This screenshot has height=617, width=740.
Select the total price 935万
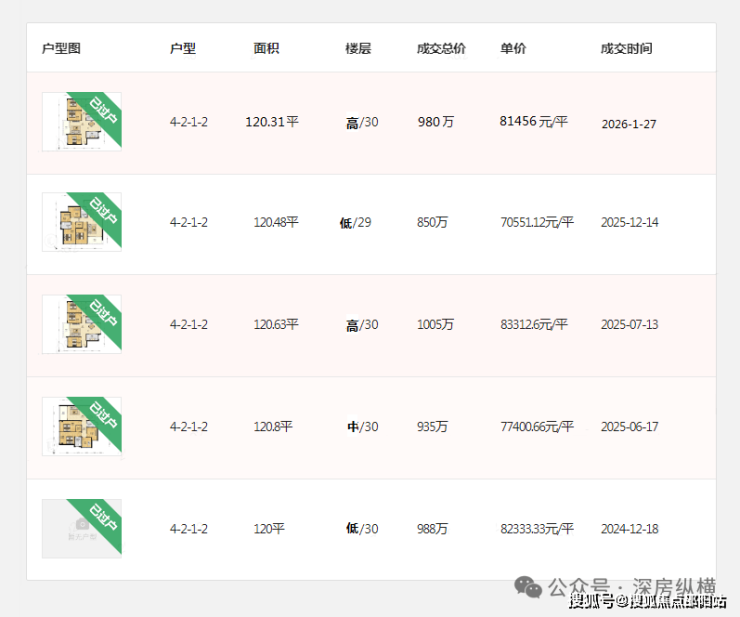click(432, 427)
